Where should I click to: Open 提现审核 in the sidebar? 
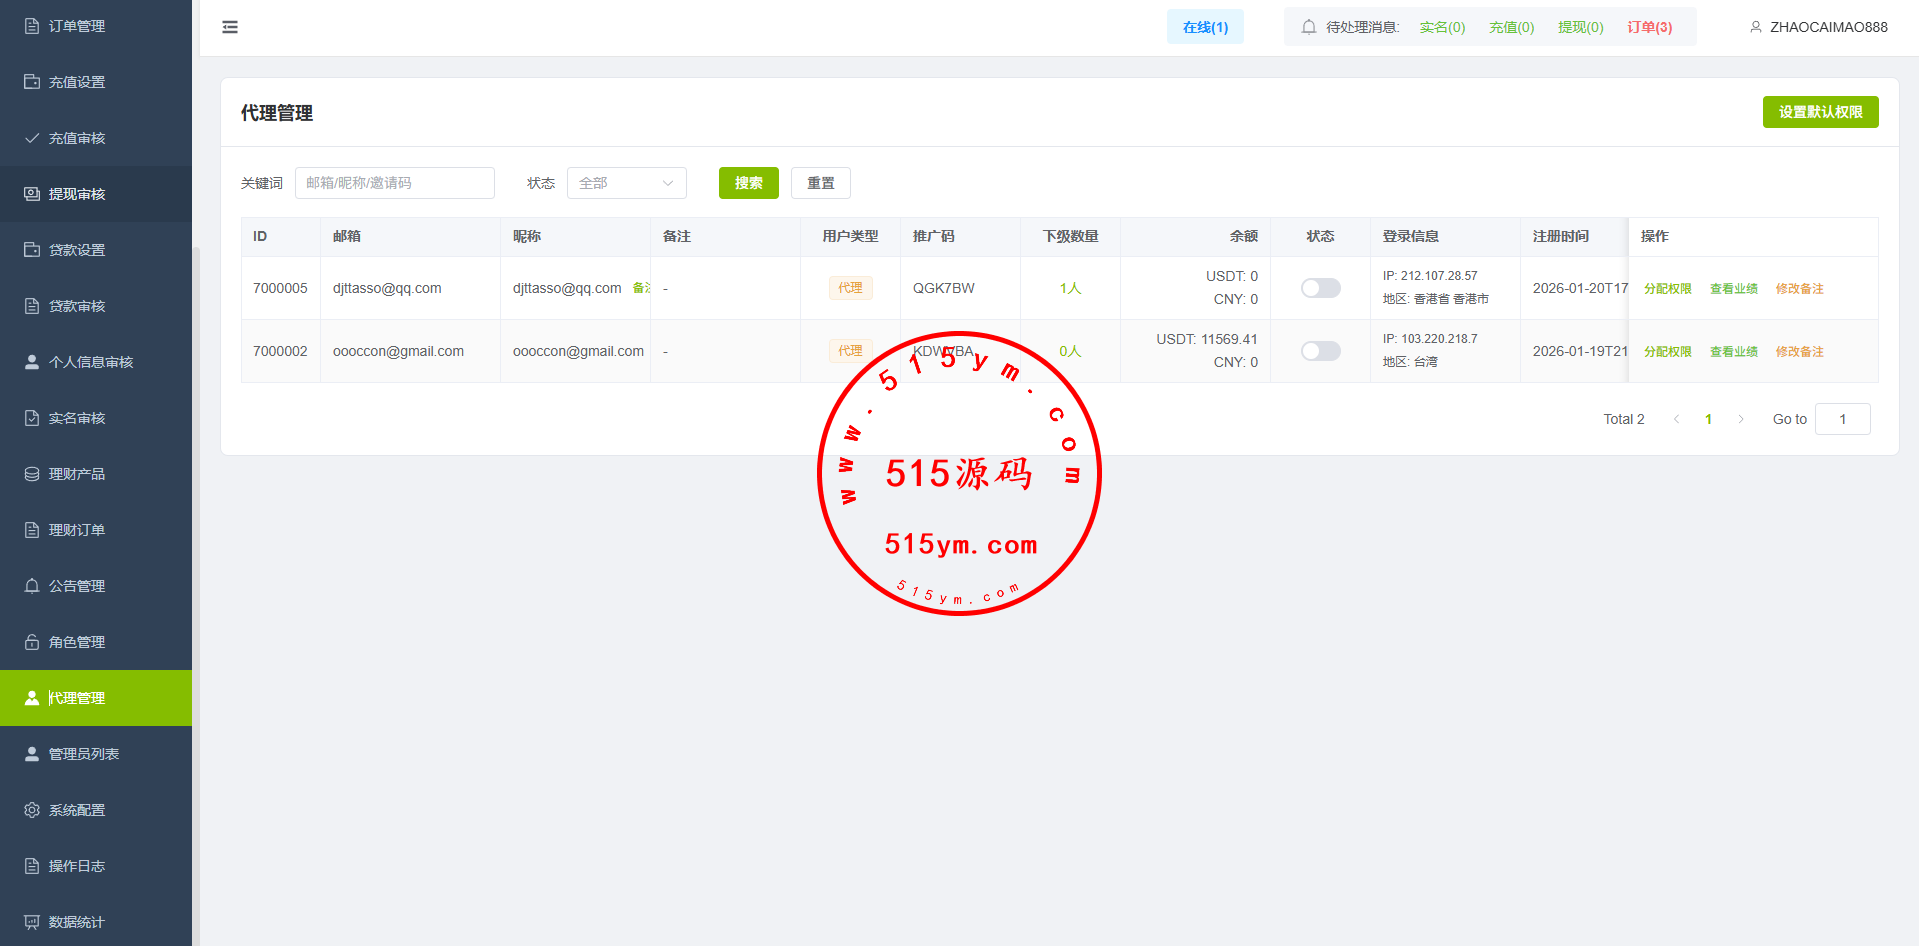77,194
